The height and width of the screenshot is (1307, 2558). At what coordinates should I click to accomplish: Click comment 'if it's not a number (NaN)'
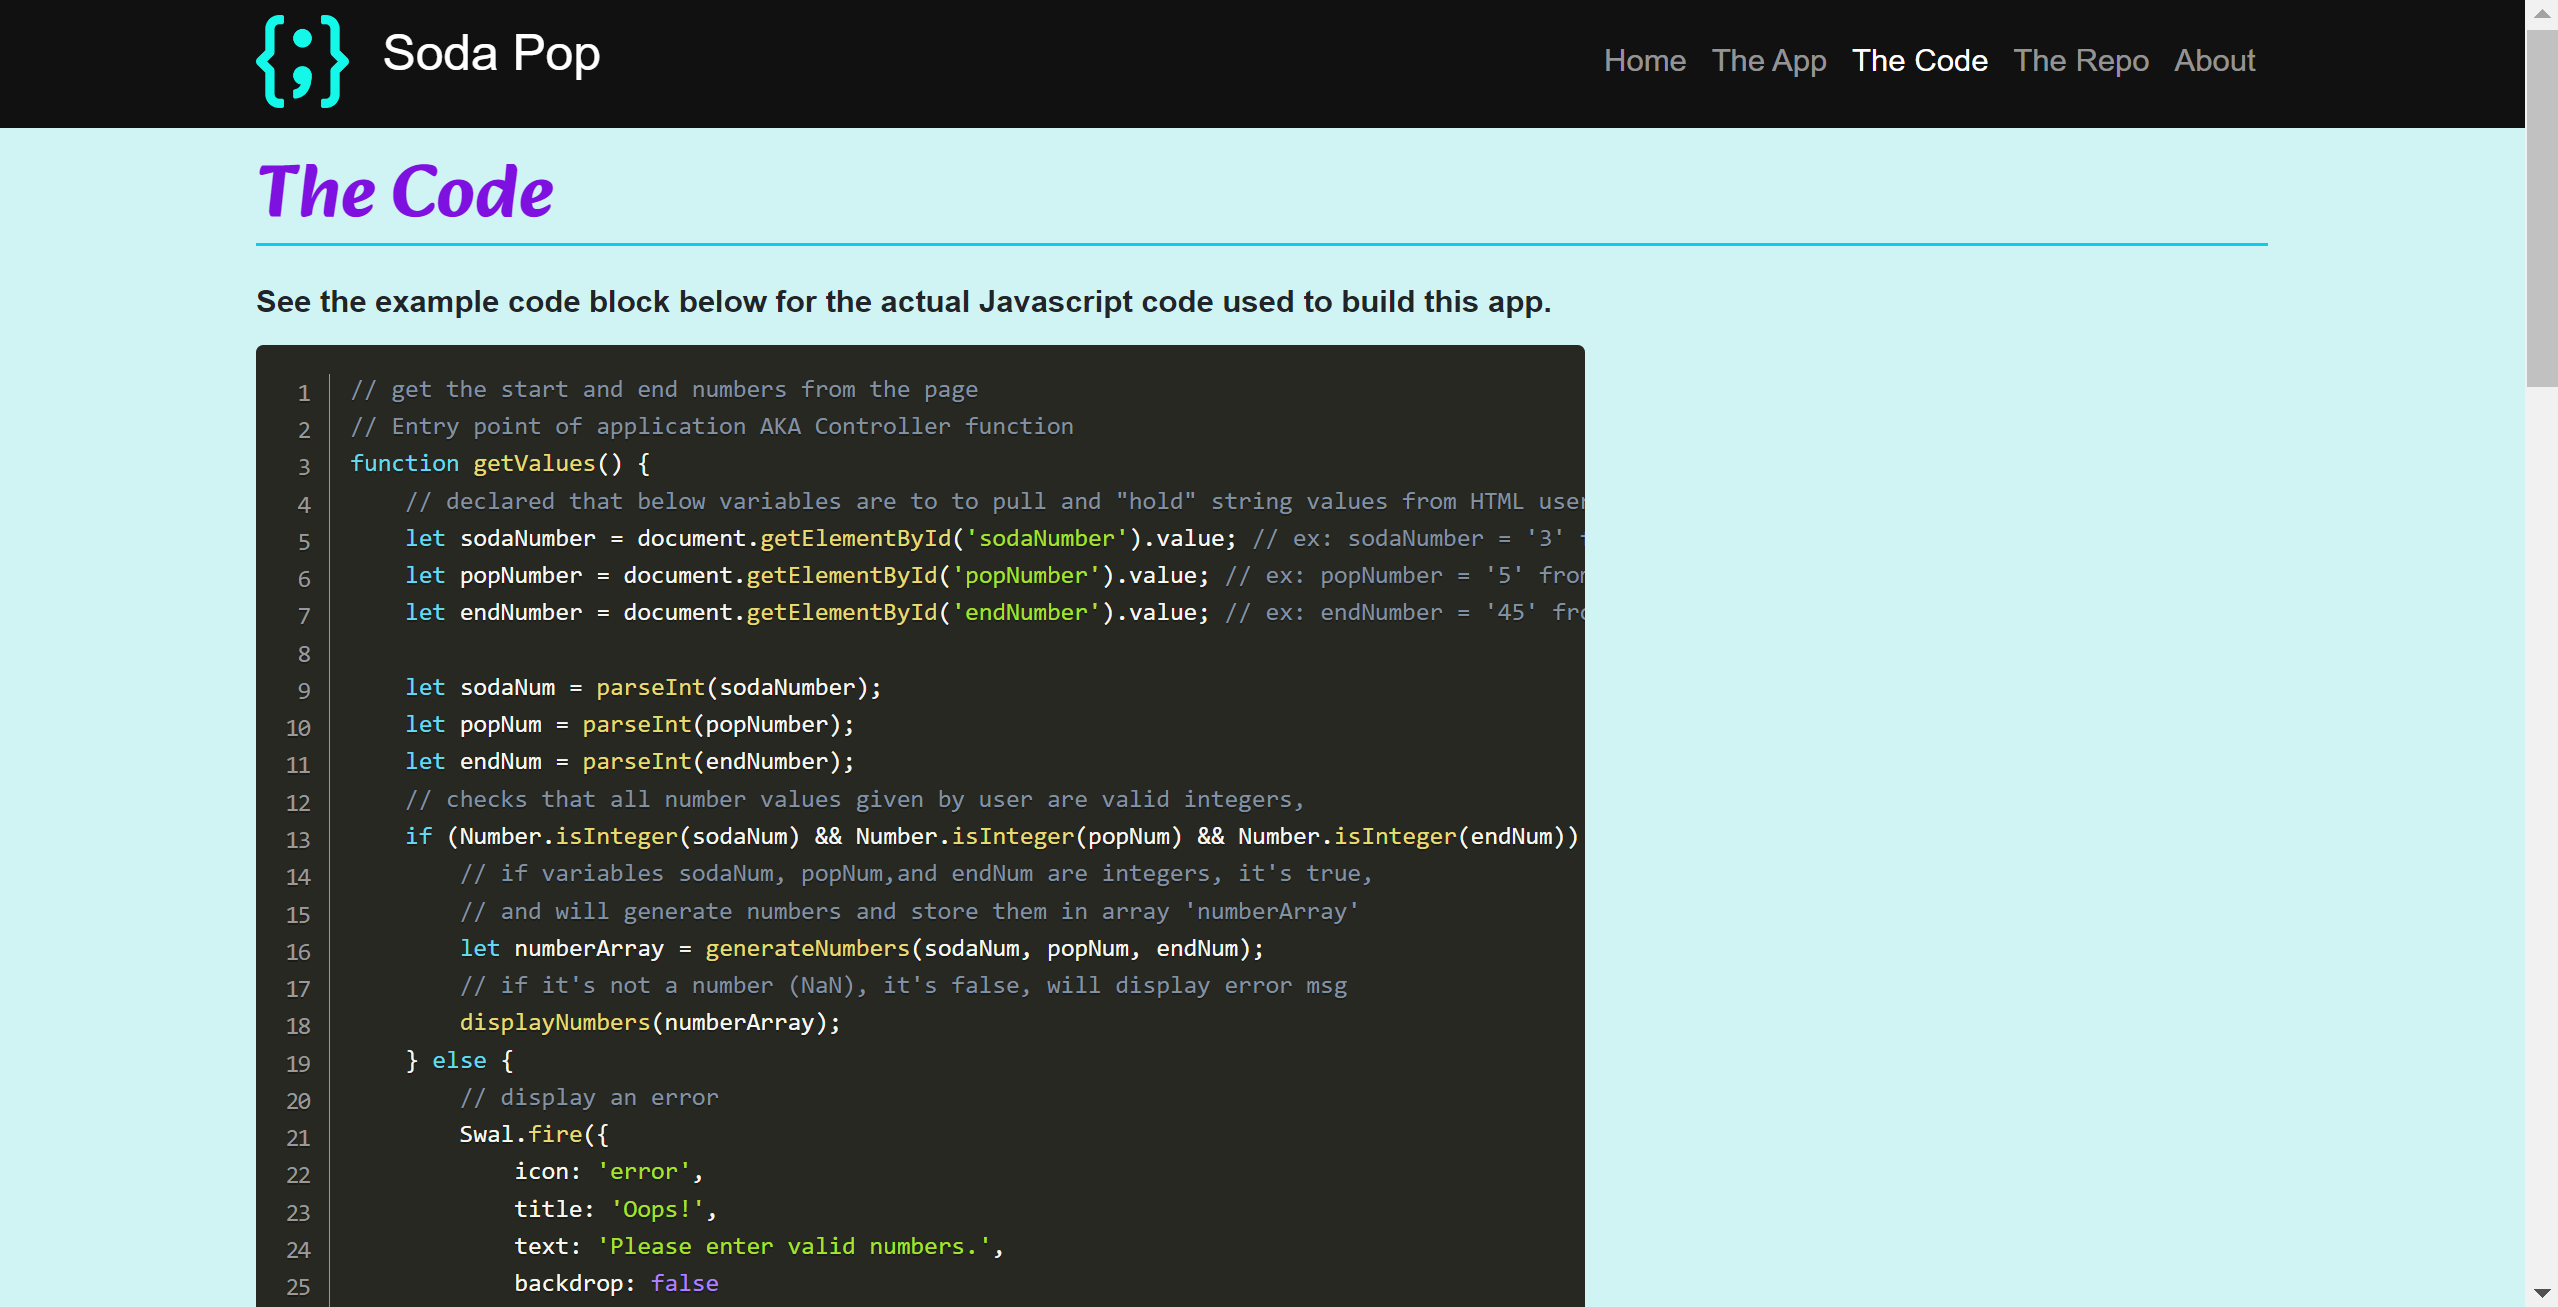point(903,985)
